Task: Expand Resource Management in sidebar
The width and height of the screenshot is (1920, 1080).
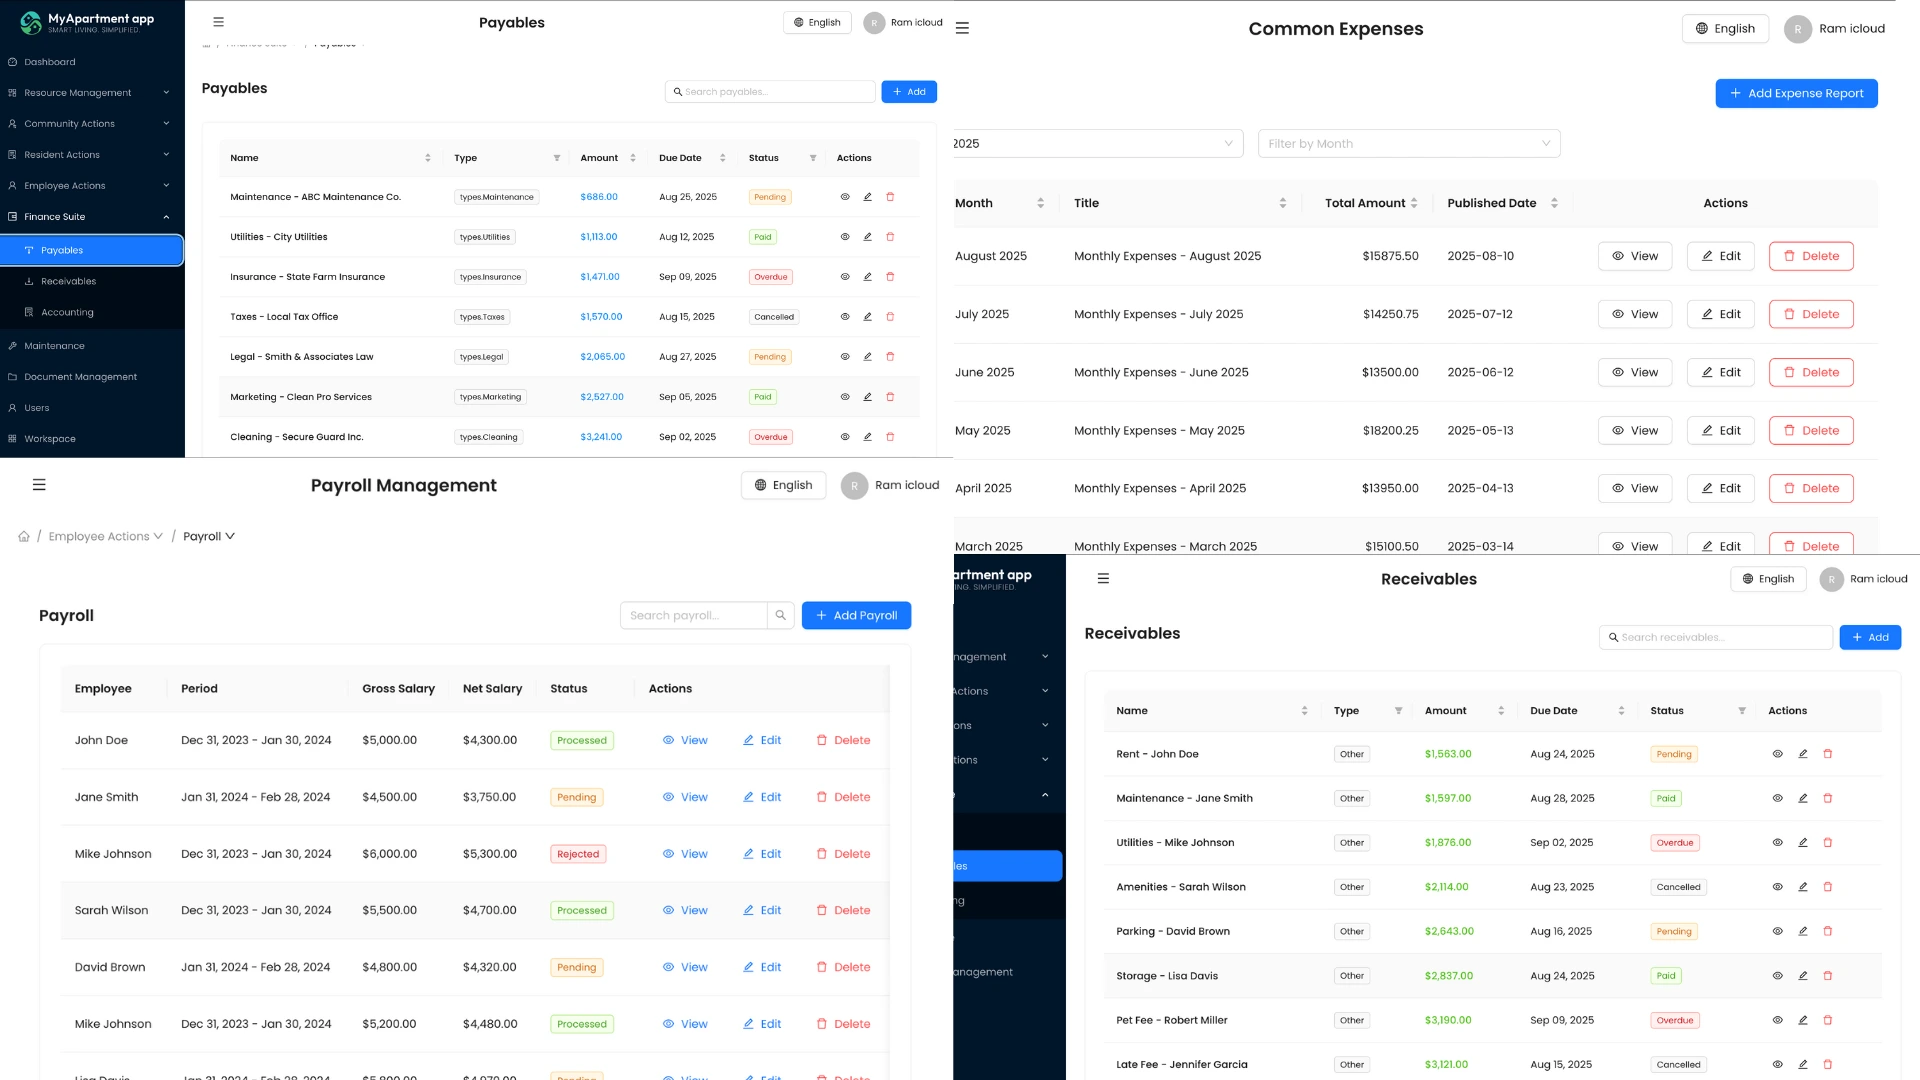Action: [x=92, y=93]
